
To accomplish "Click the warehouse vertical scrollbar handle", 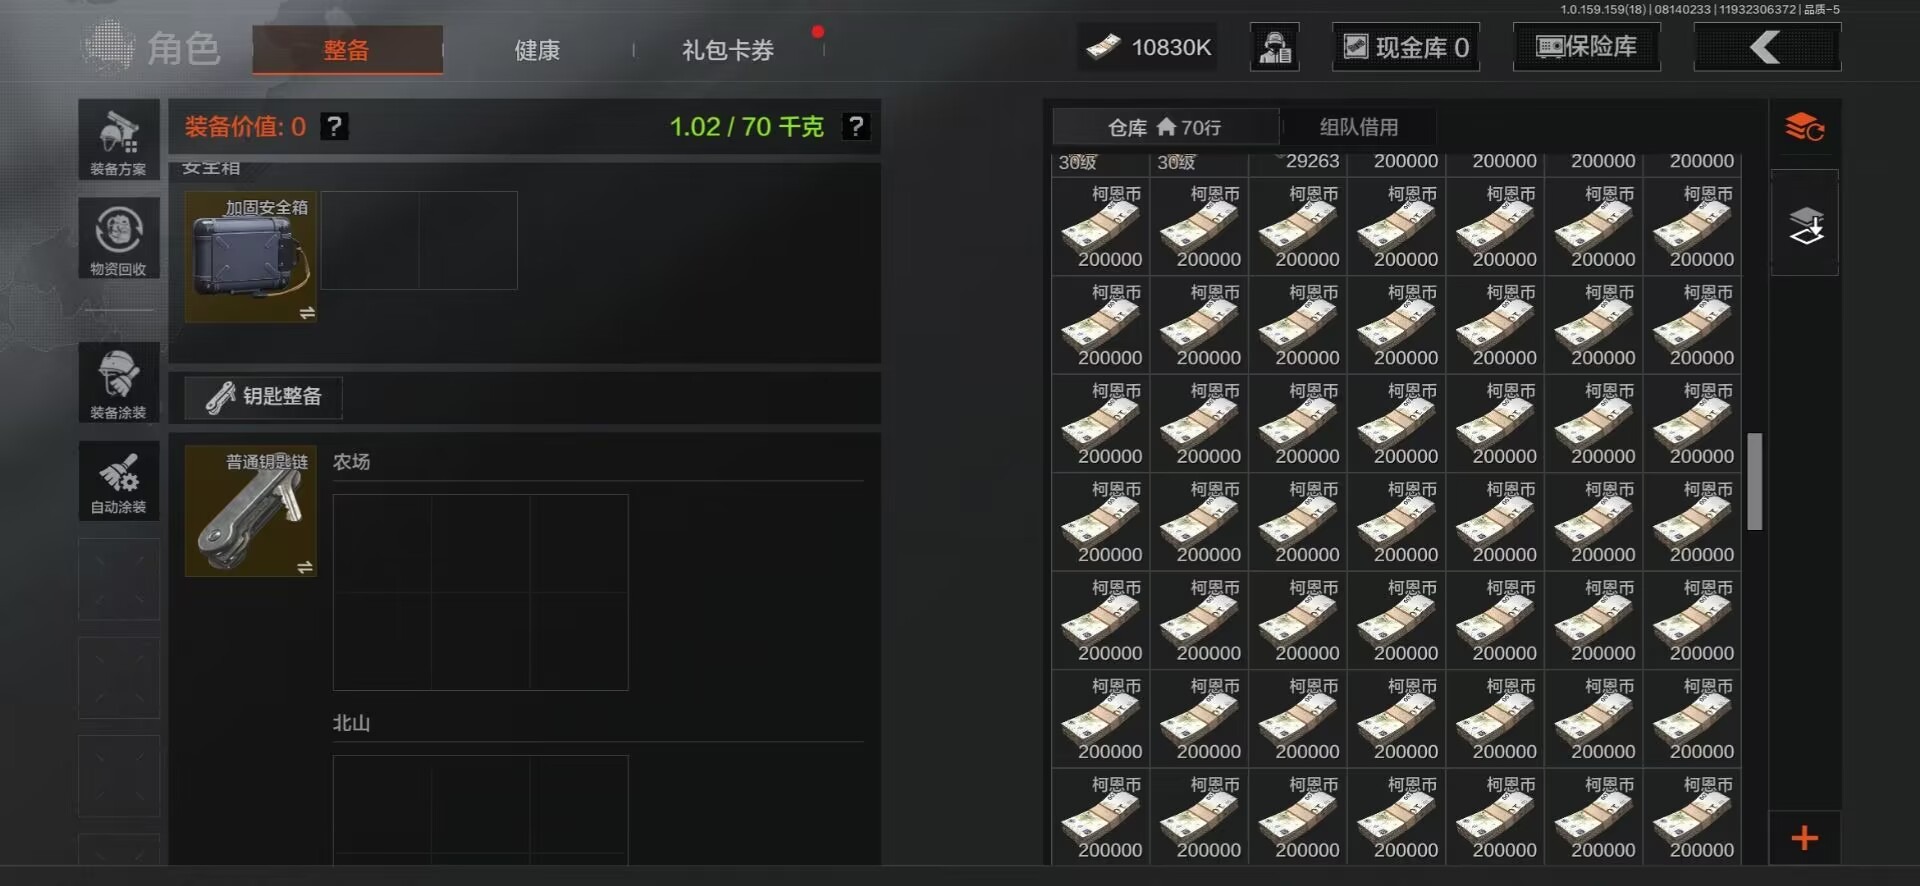I will [x=1755, y=481].
